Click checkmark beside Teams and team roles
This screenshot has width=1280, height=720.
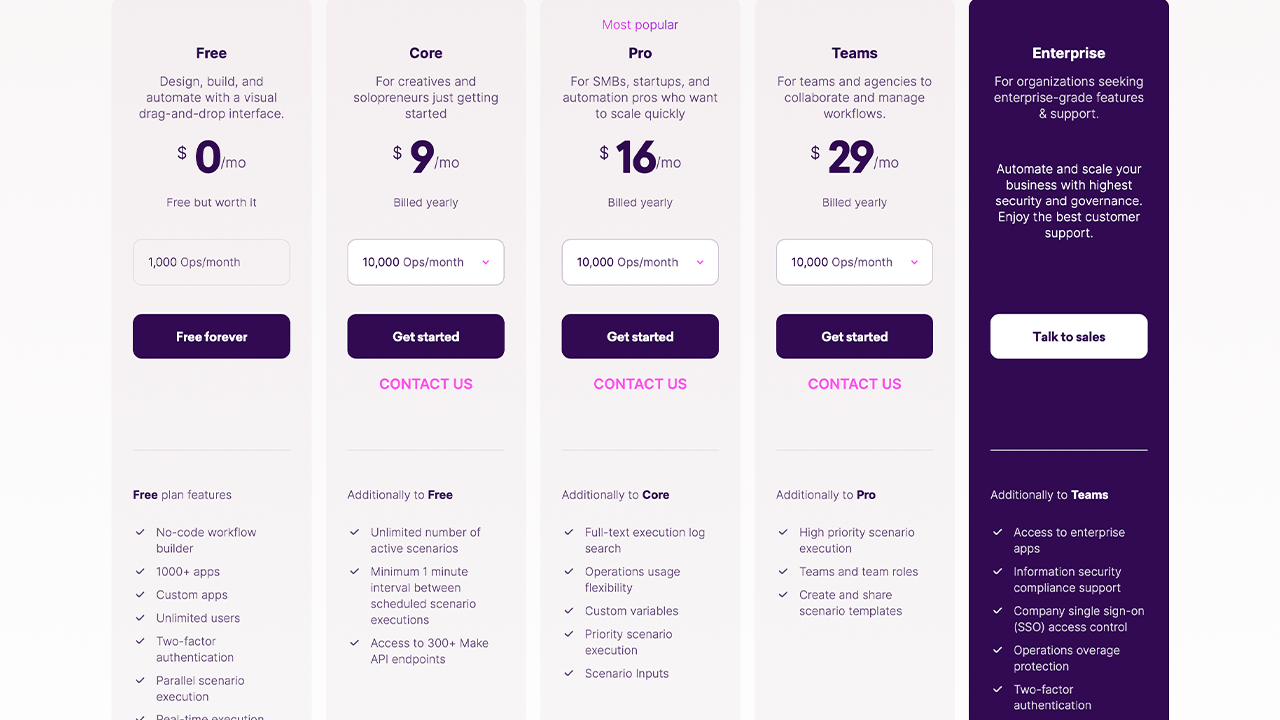click(x=783, y=572)
